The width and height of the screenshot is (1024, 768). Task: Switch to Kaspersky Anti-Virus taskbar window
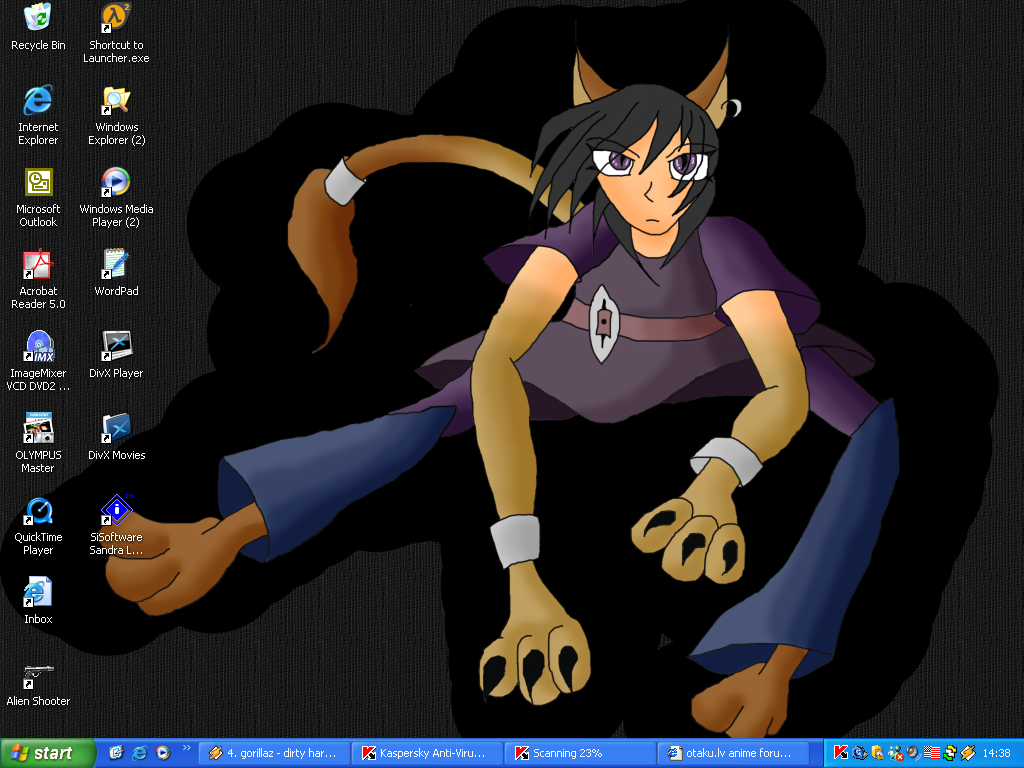coord(427,754)
